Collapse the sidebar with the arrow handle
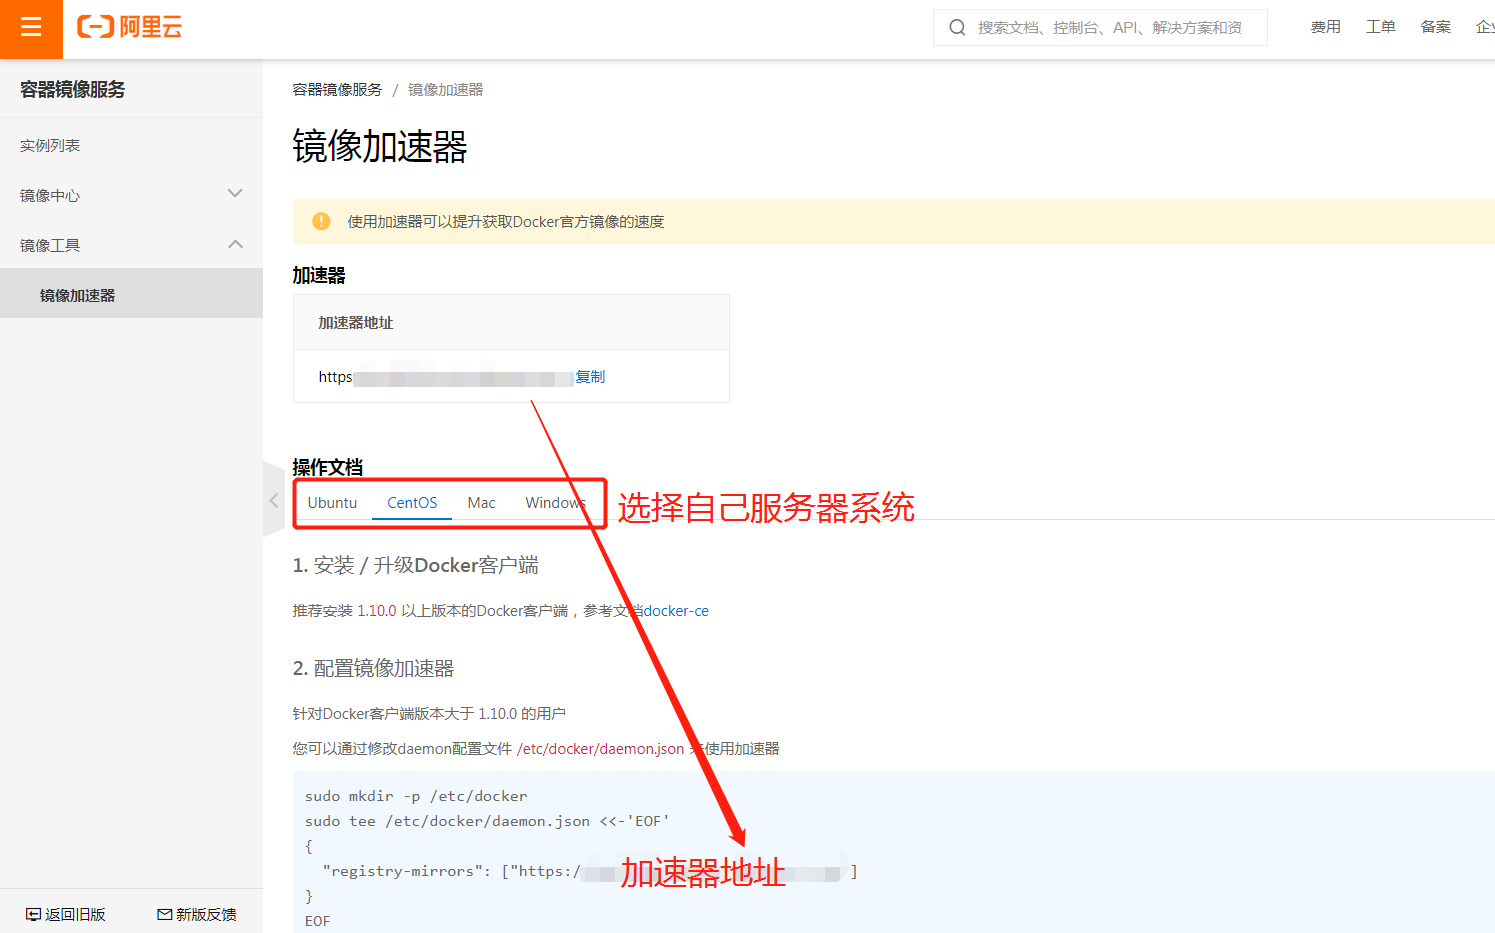The height and width of the screenshot is (933, 1495). [x=273, y=500]
